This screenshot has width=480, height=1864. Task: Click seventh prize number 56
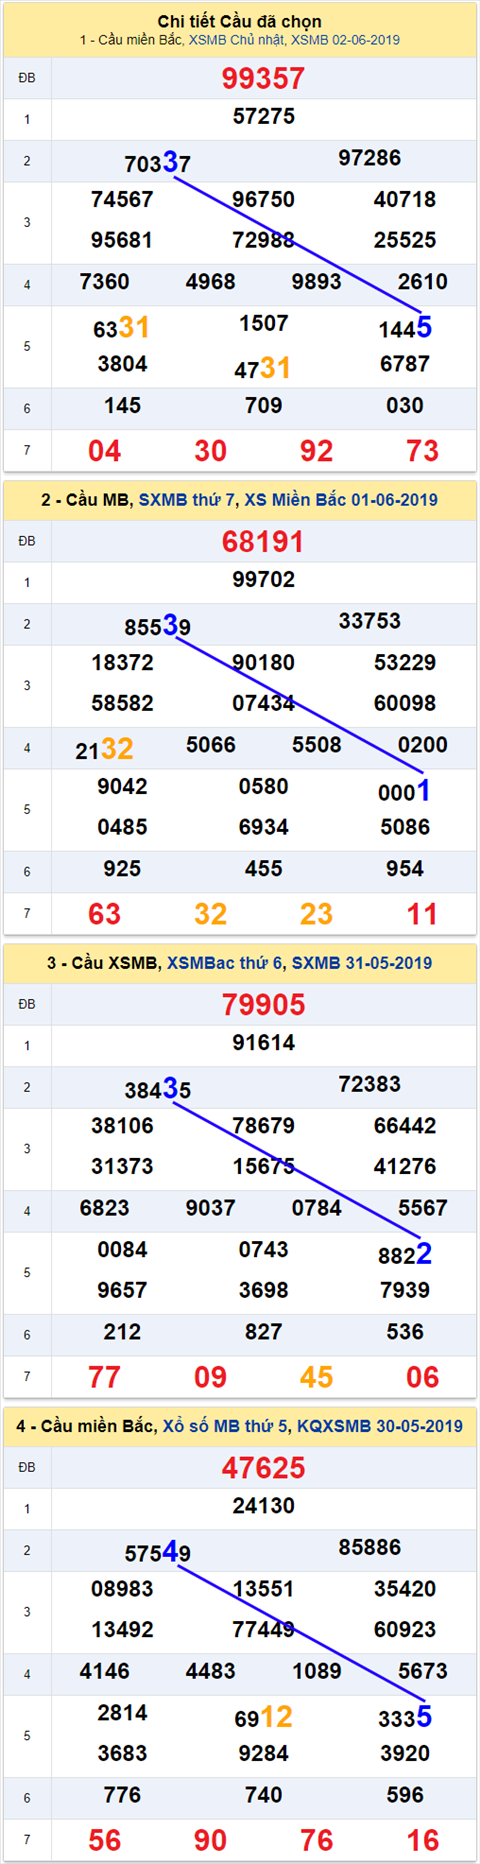tap(105, 1840)
